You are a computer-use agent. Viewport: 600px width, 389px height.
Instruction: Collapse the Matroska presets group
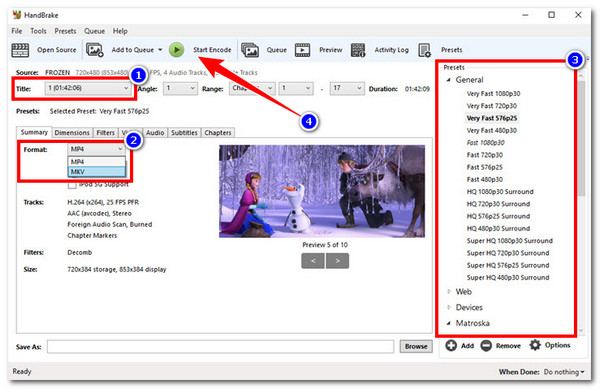tap(448, 323)
